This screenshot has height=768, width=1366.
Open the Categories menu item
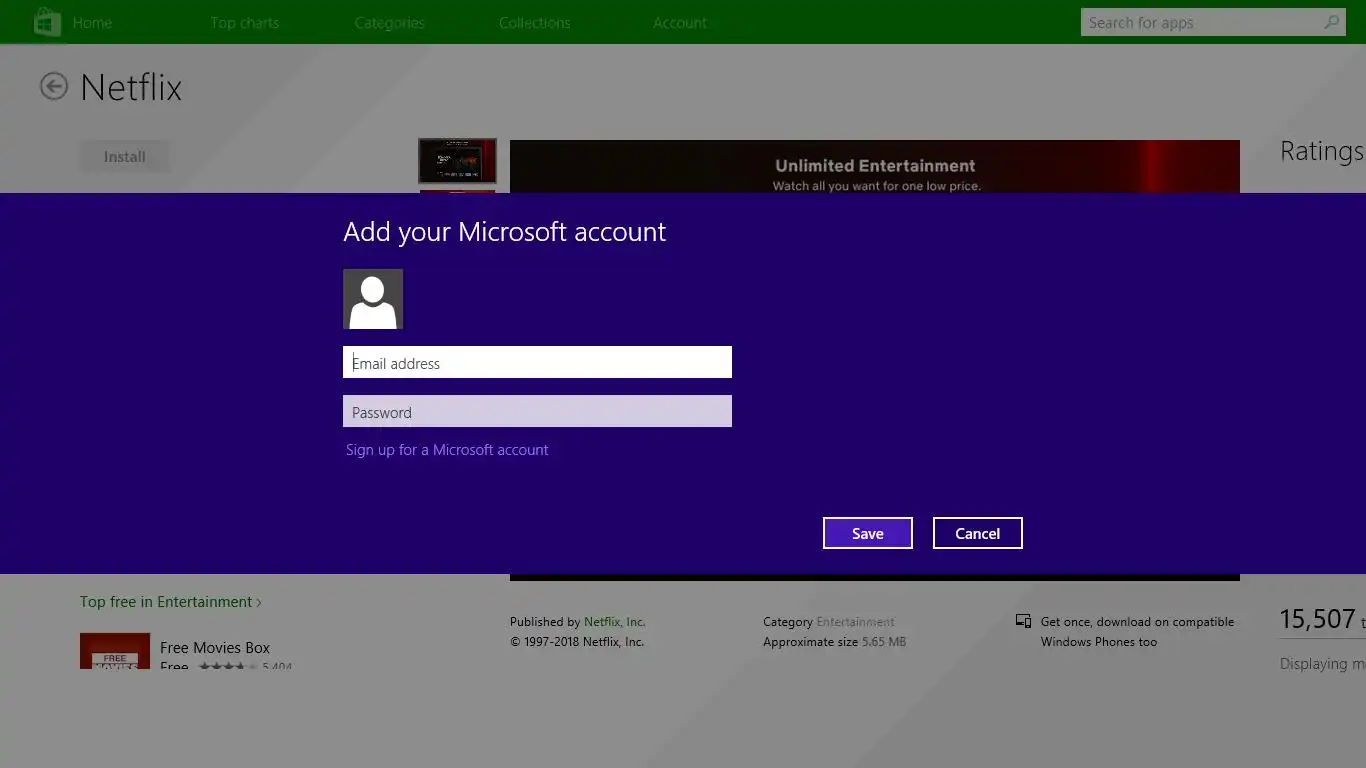click(x=390, y=22)
